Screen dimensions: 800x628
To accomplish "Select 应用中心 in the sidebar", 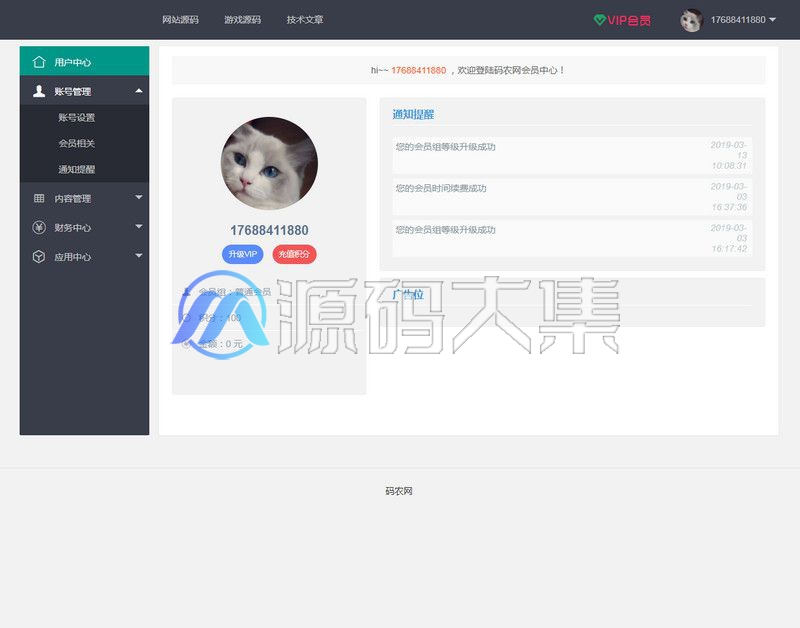I will click(x=85, y=257).
